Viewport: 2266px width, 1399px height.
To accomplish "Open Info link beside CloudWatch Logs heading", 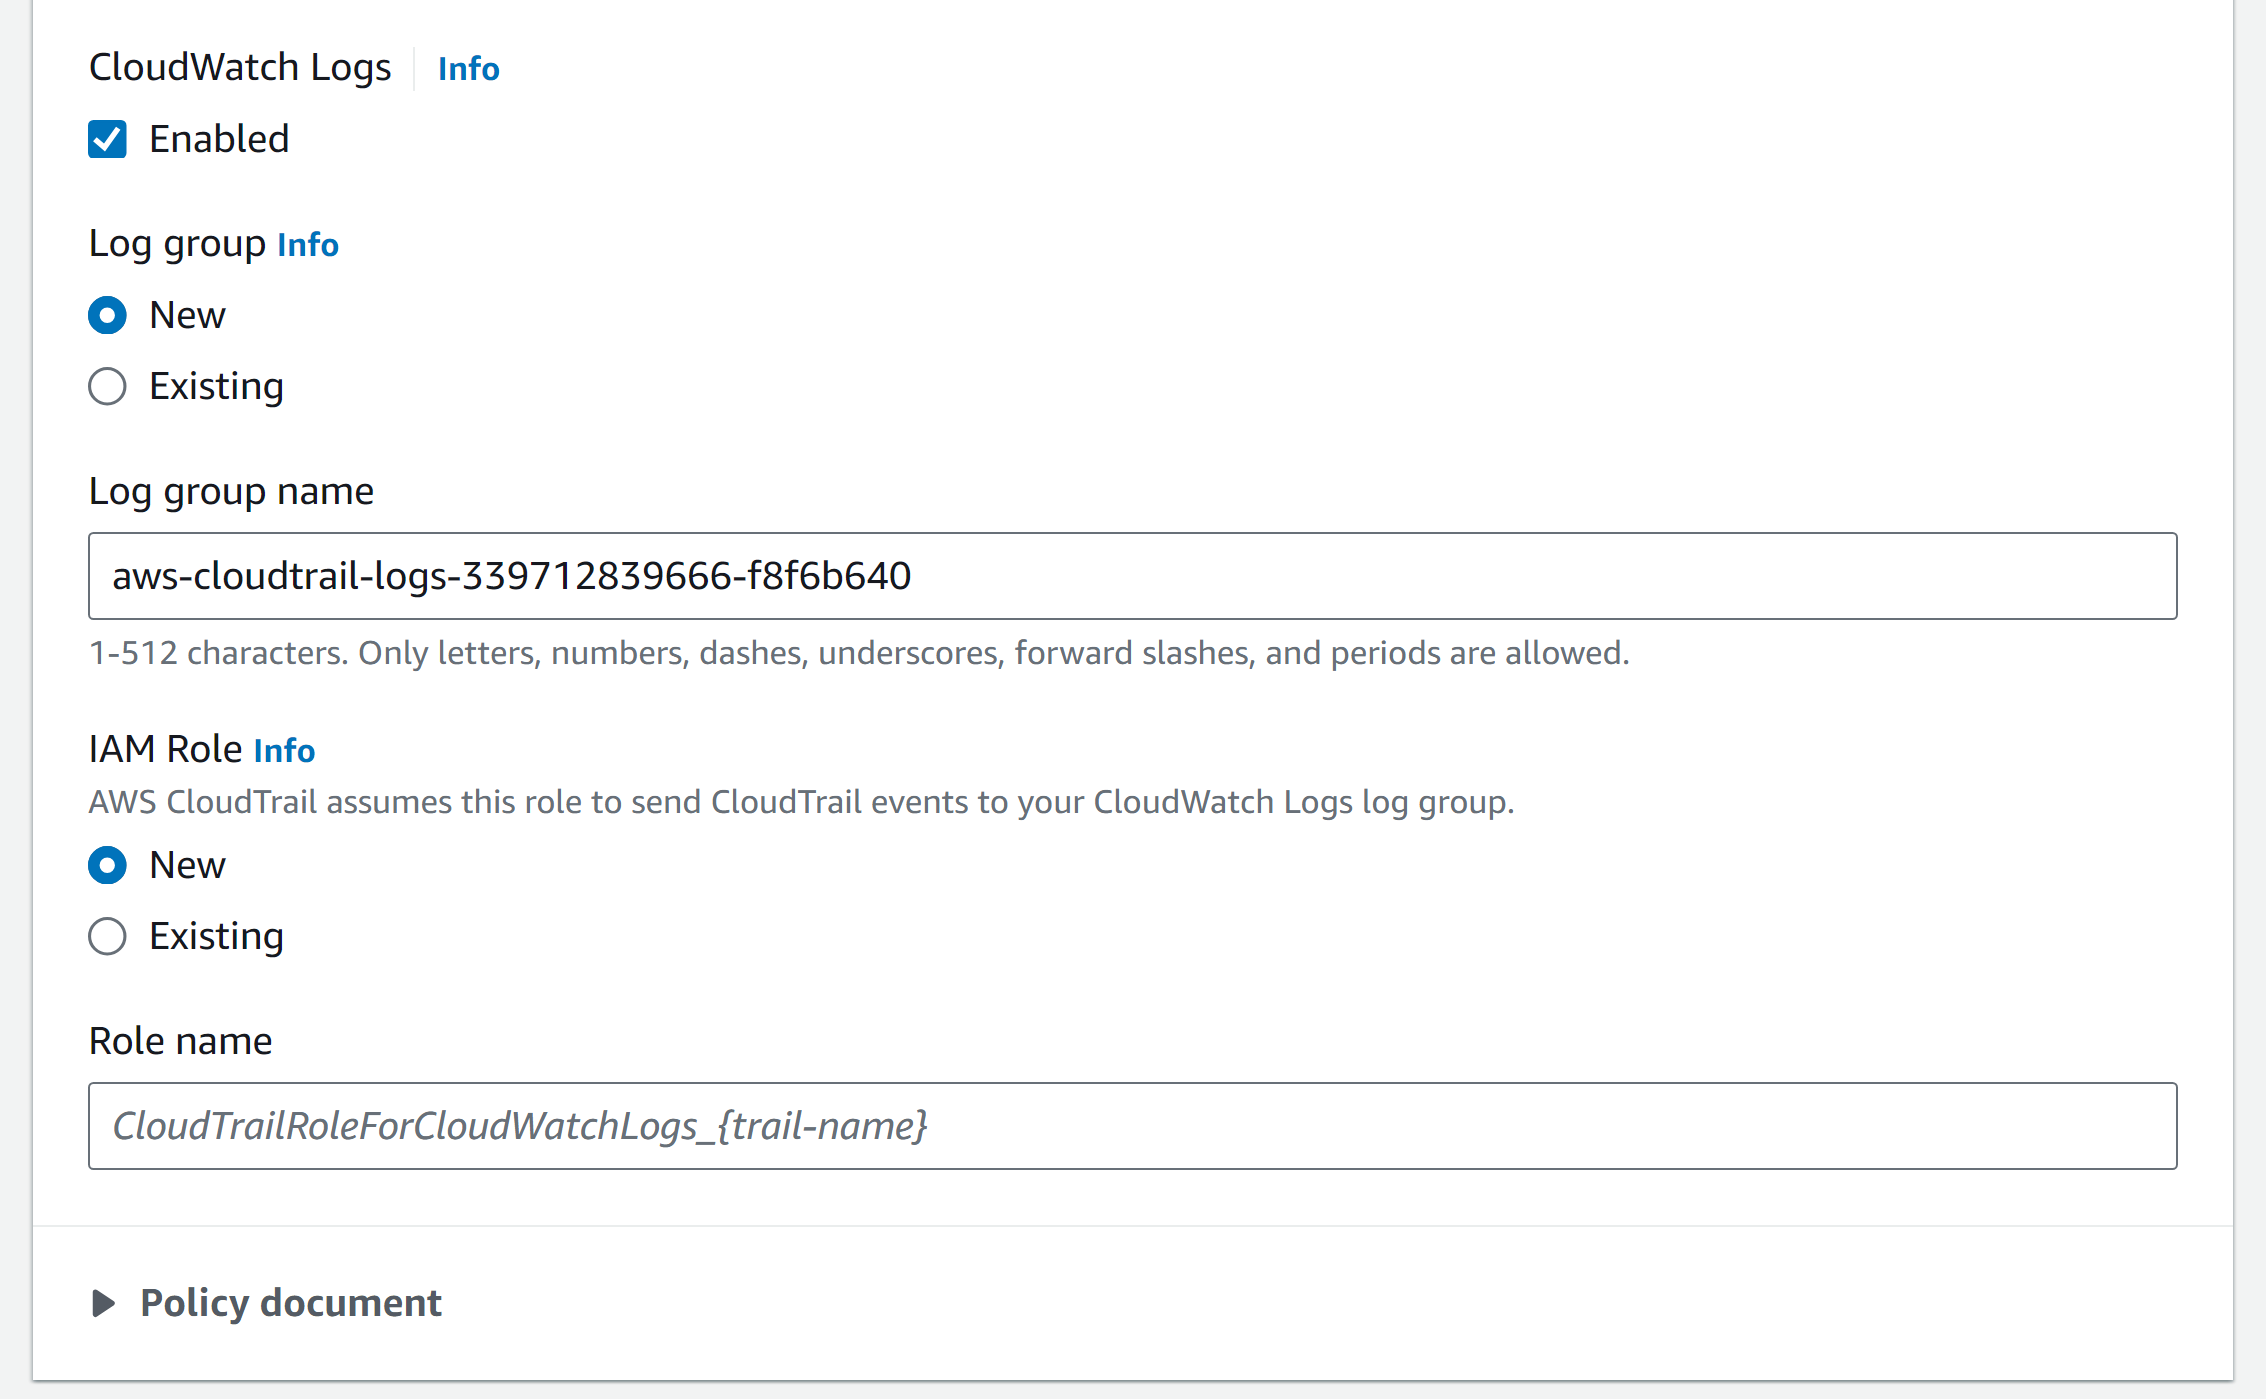I will coord(468,69).
